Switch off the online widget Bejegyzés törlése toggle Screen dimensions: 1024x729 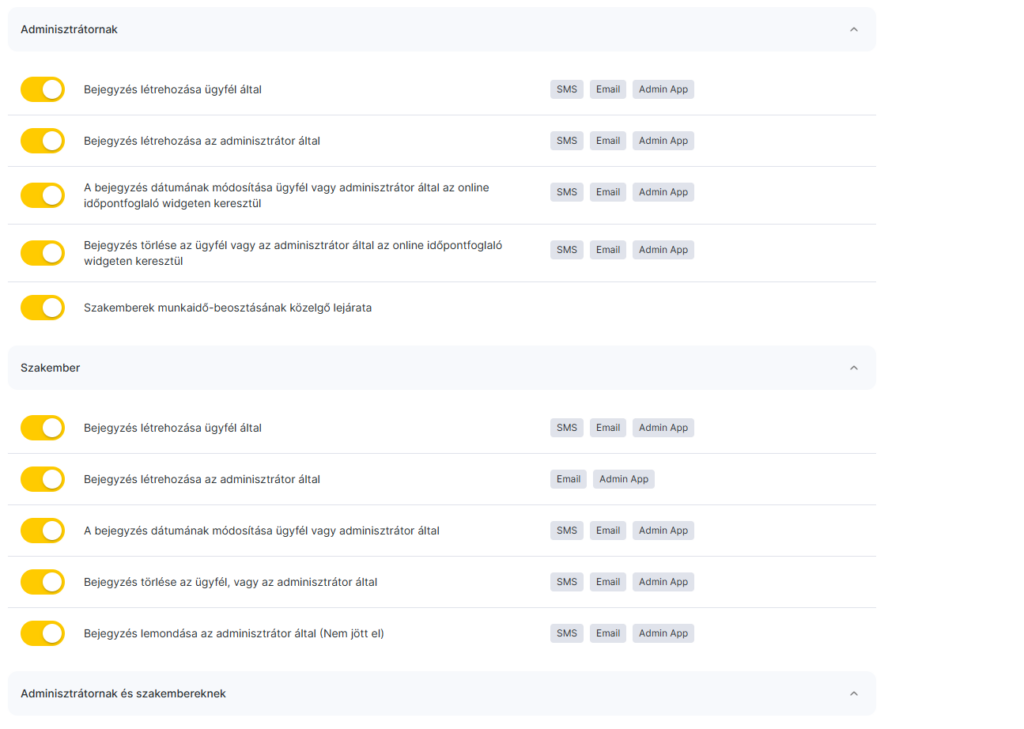tap(42, 253)
